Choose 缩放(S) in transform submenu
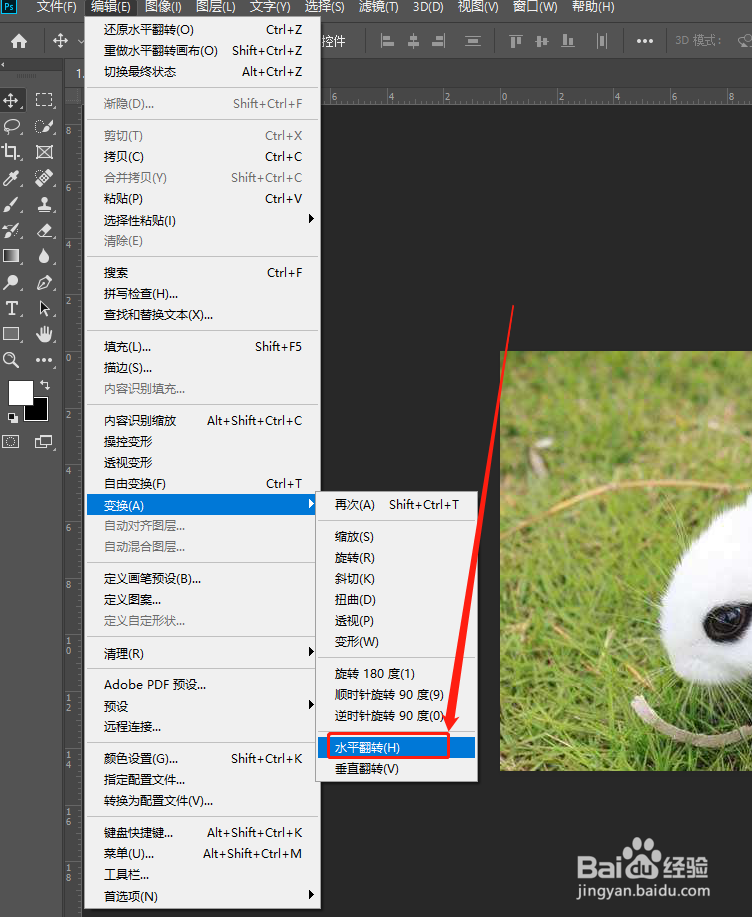Screen dimensions: 752x917 396,536
